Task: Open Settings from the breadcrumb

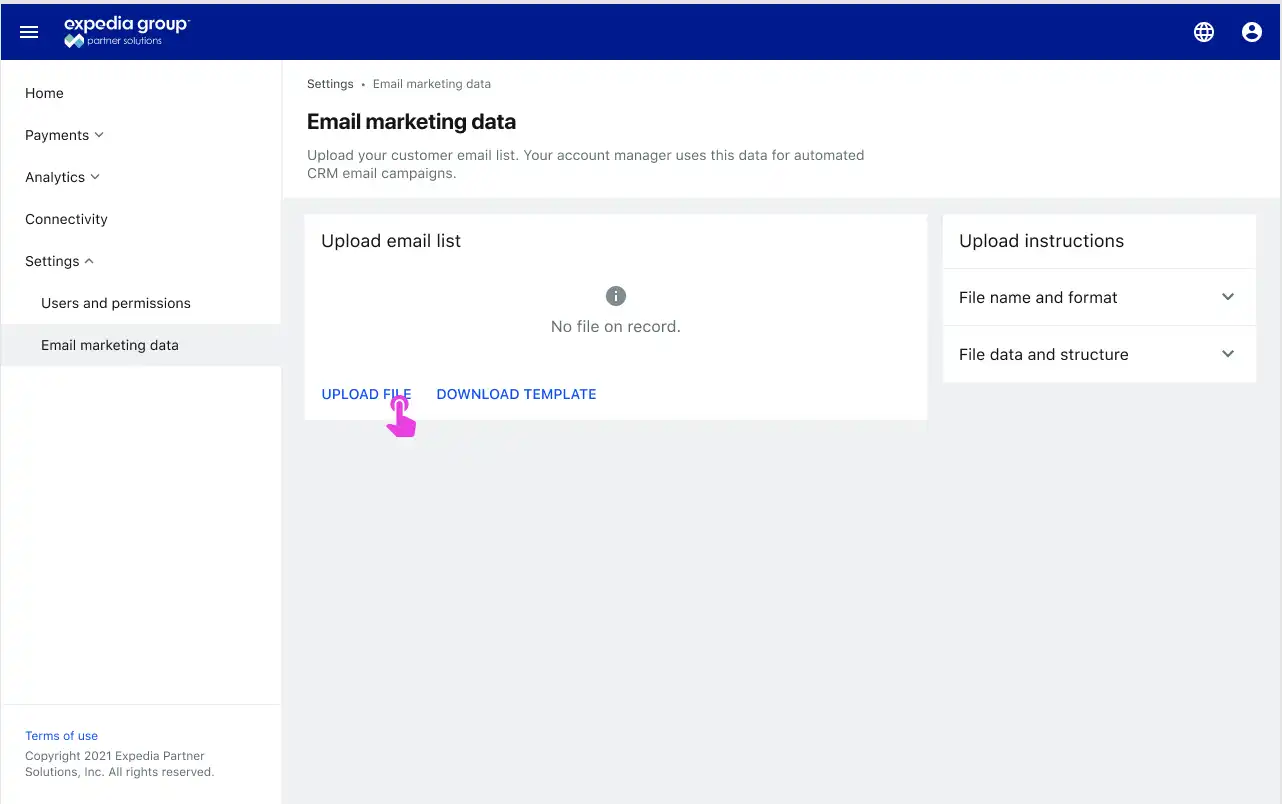Action: pyautogui.click(x=330, y=84)
